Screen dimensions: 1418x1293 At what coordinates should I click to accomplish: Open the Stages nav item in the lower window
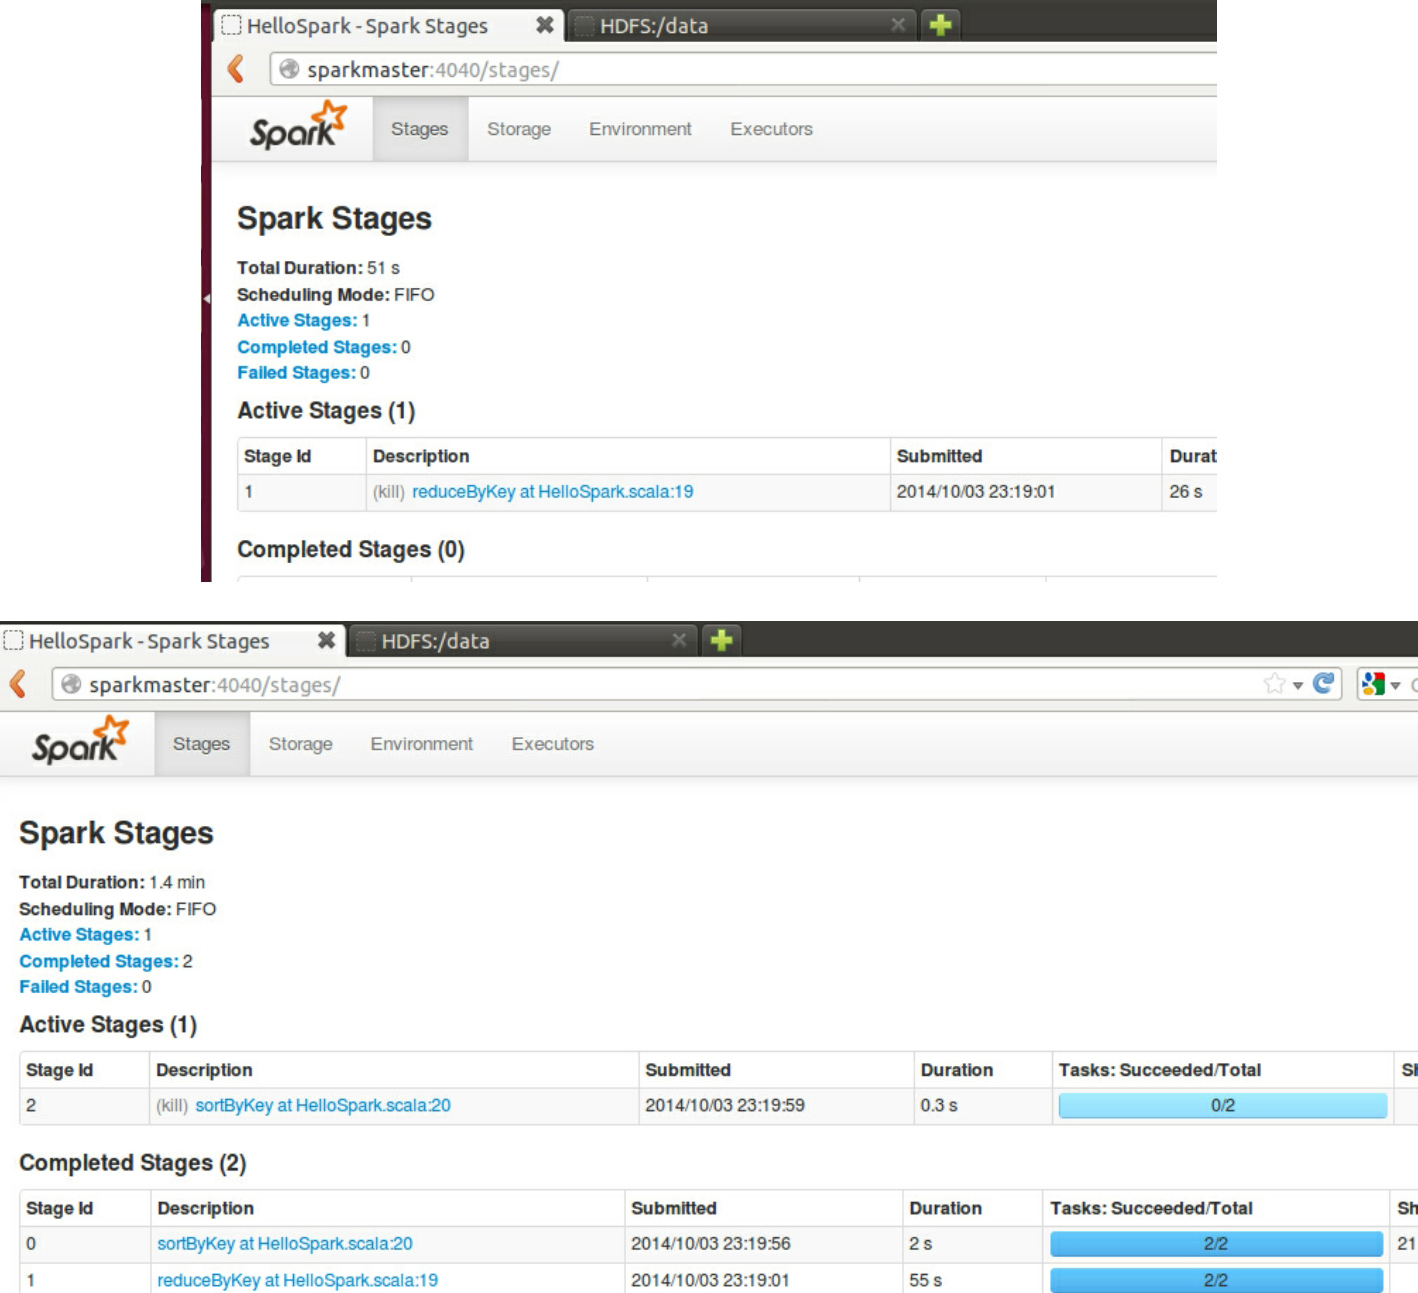(x=201, y=744)
